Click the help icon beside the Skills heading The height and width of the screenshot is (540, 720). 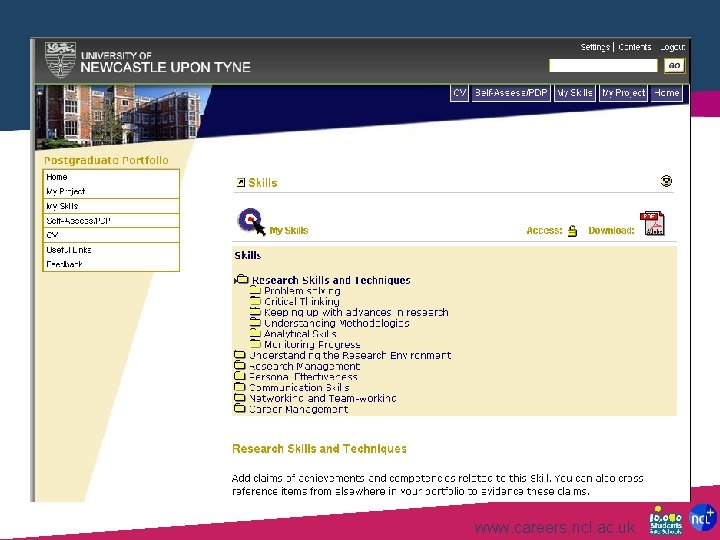pos(666,181)
